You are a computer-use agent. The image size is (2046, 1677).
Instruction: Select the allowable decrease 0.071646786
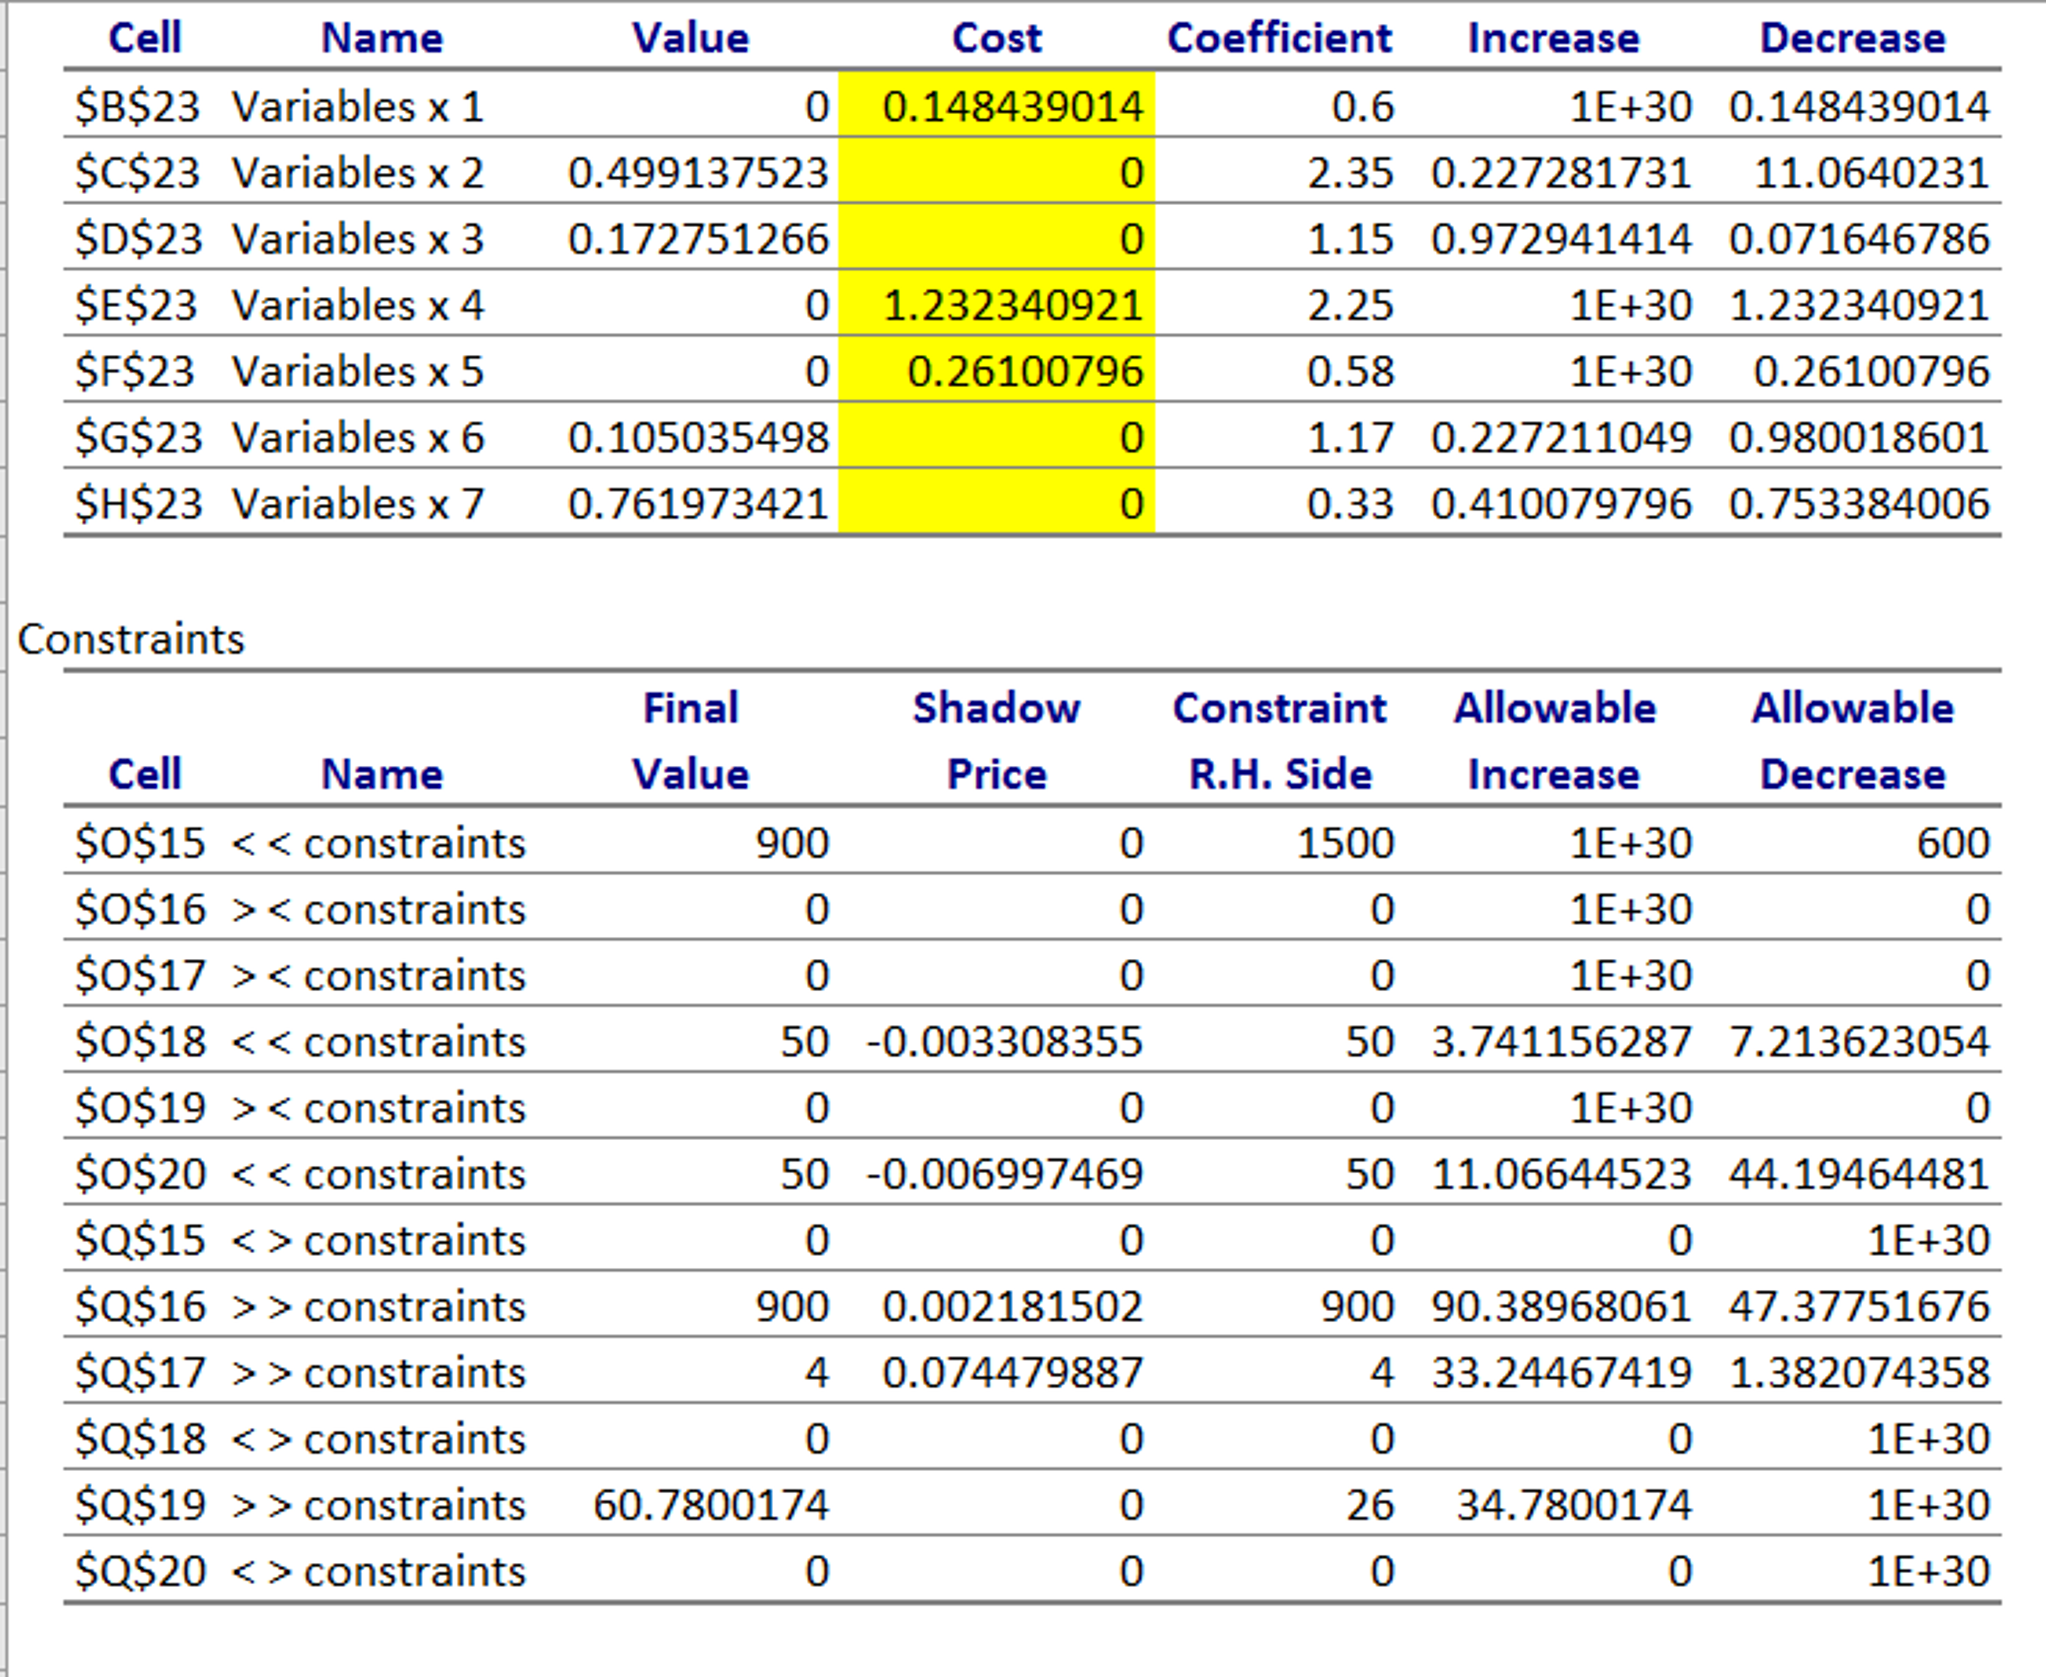[1859, 239]
